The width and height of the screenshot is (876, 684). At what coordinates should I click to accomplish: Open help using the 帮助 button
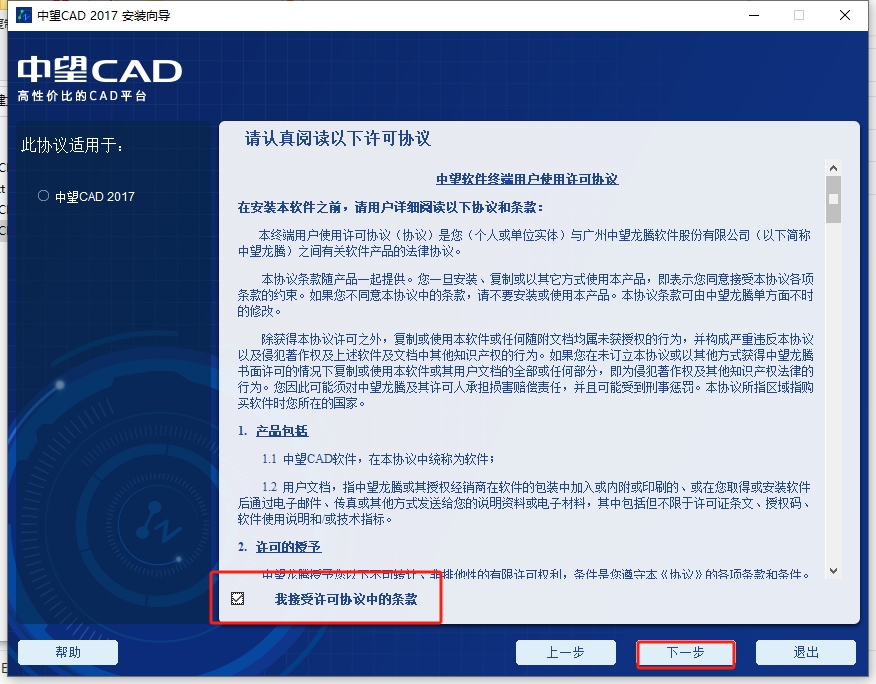(68, 652)
